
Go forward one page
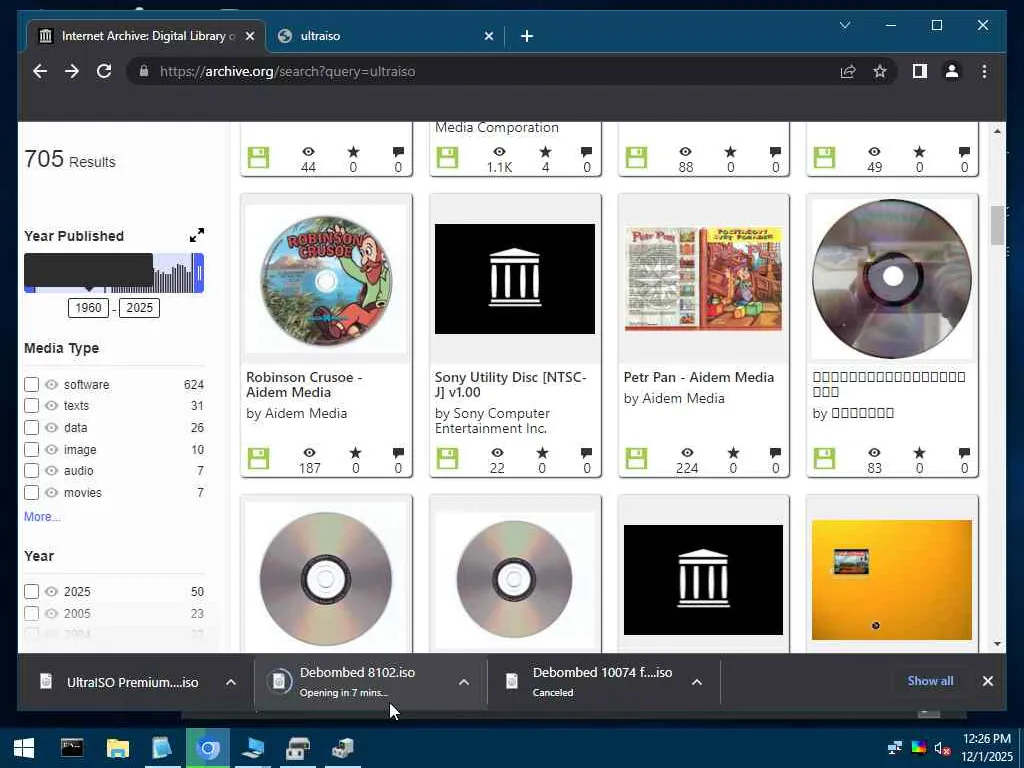[72, 71]
